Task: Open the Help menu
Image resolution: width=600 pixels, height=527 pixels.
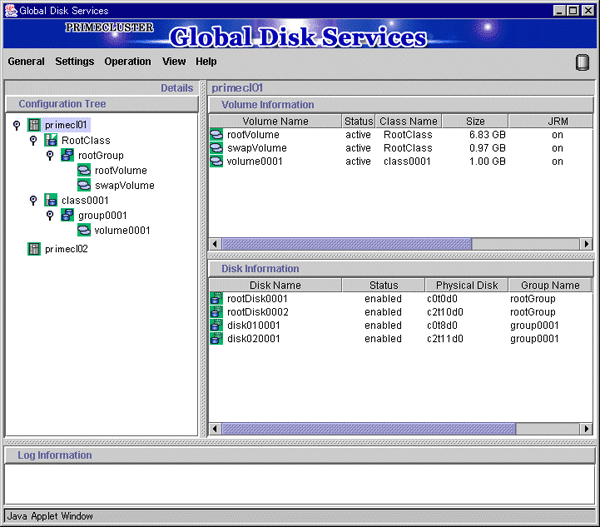Action: pos(206,61)
